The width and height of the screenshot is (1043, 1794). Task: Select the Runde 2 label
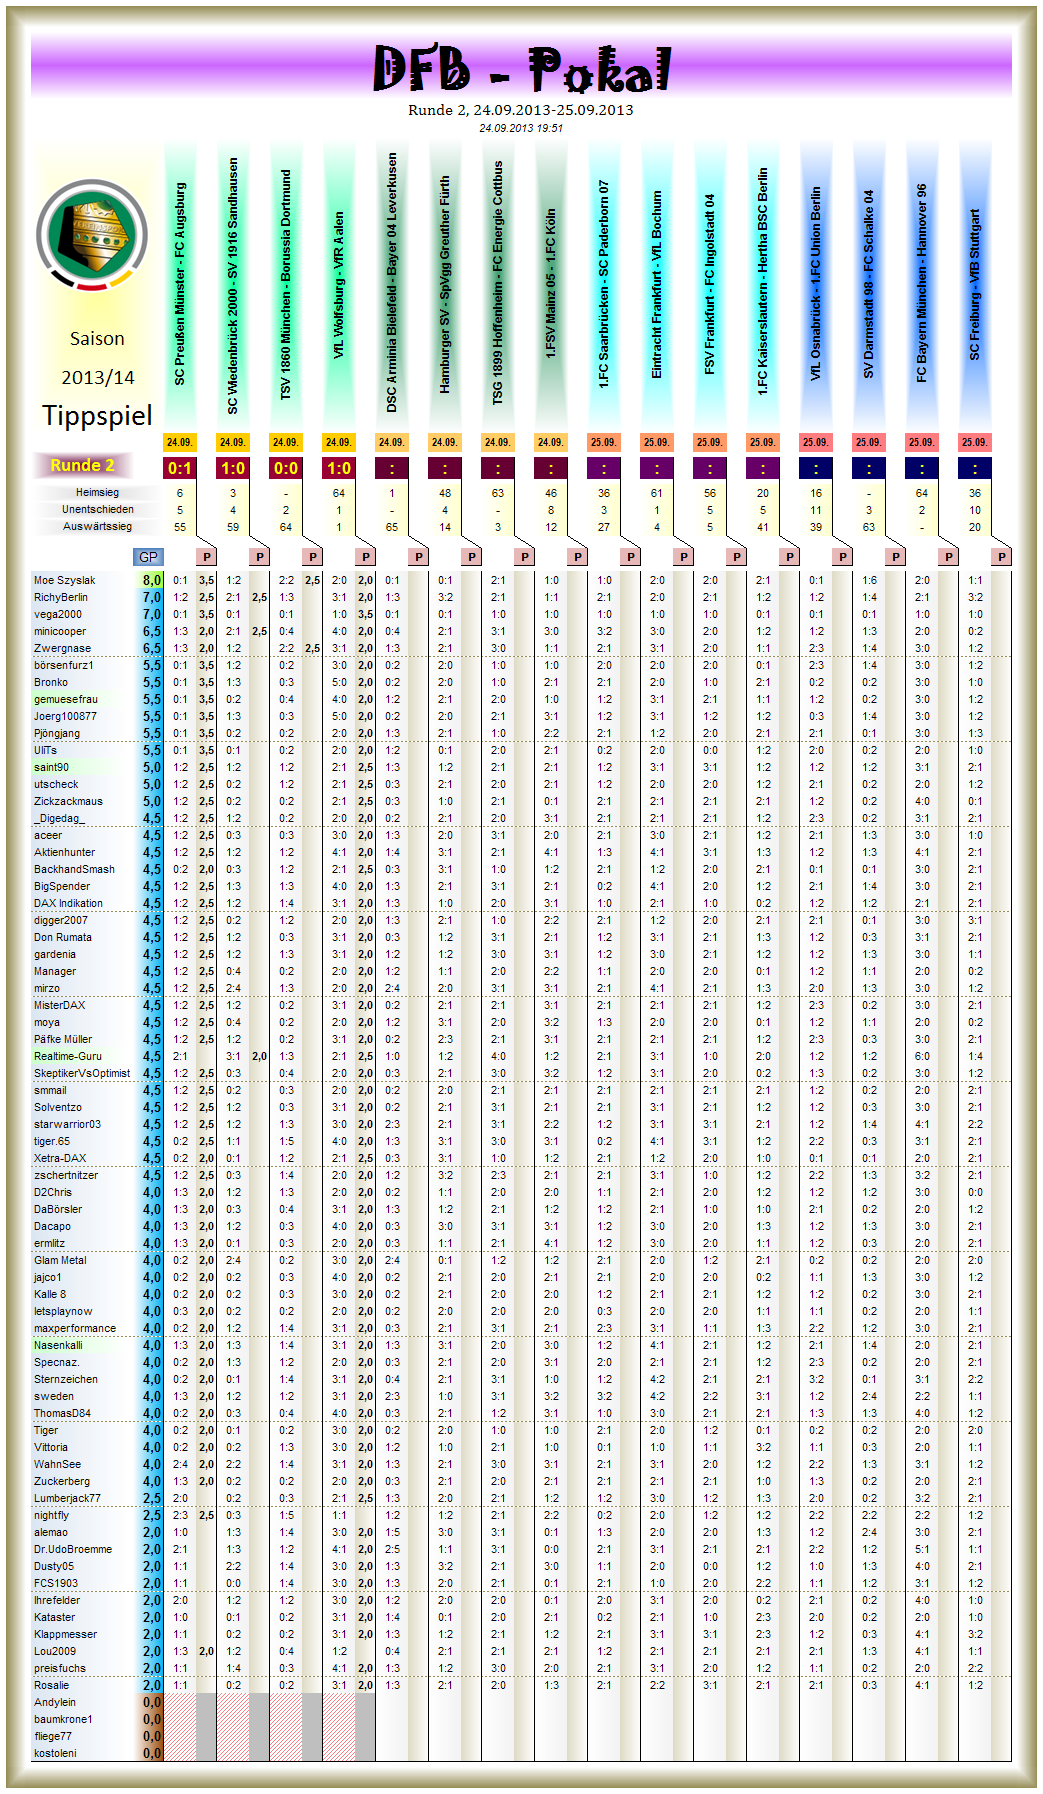[x=83, y=465]
